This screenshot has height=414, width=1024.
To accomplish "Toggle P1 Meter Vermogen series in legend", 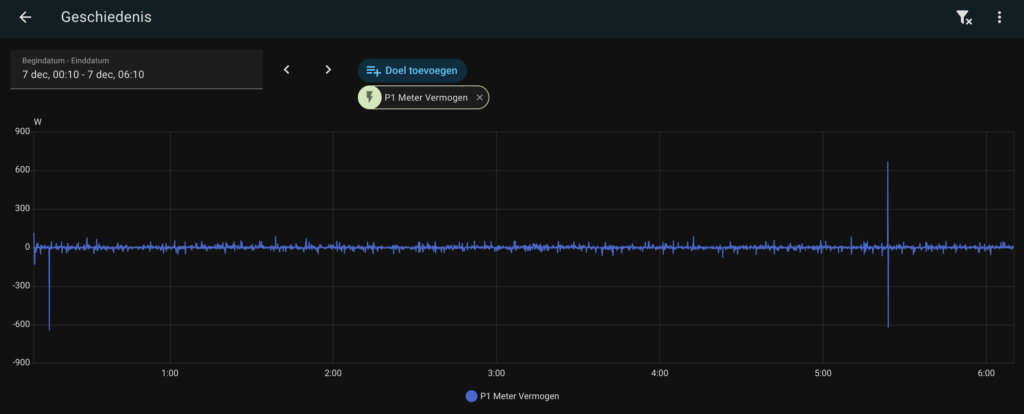I will 519,396.
